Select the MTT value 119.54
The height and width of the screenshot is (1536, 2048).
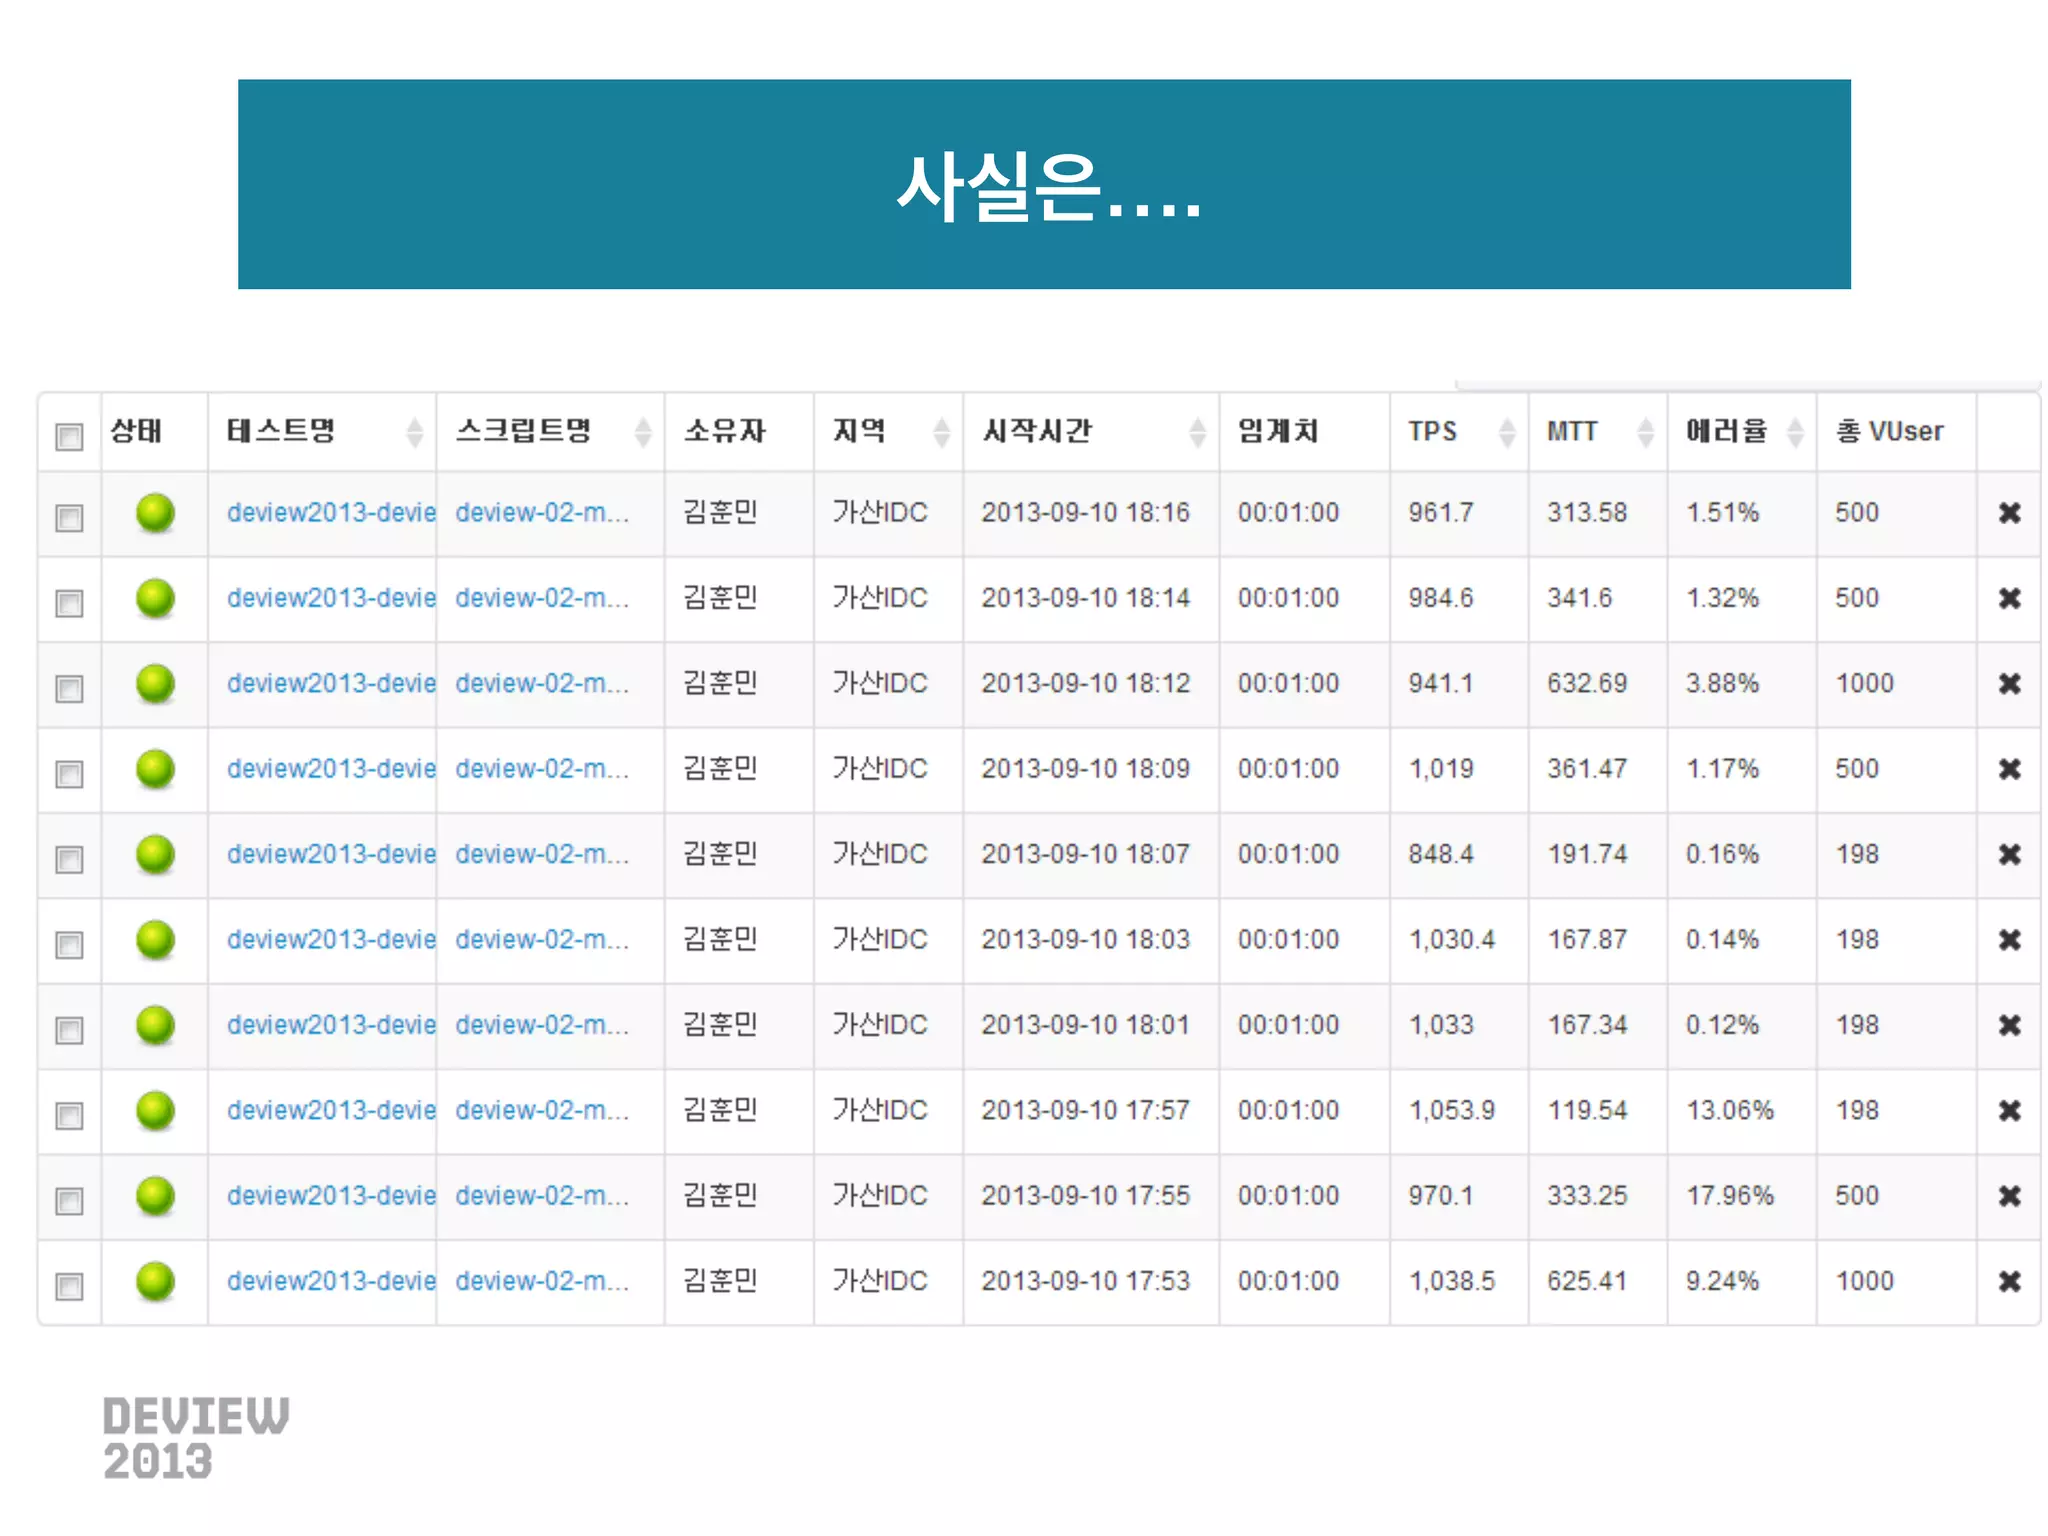click(x=1587, y=1110)
